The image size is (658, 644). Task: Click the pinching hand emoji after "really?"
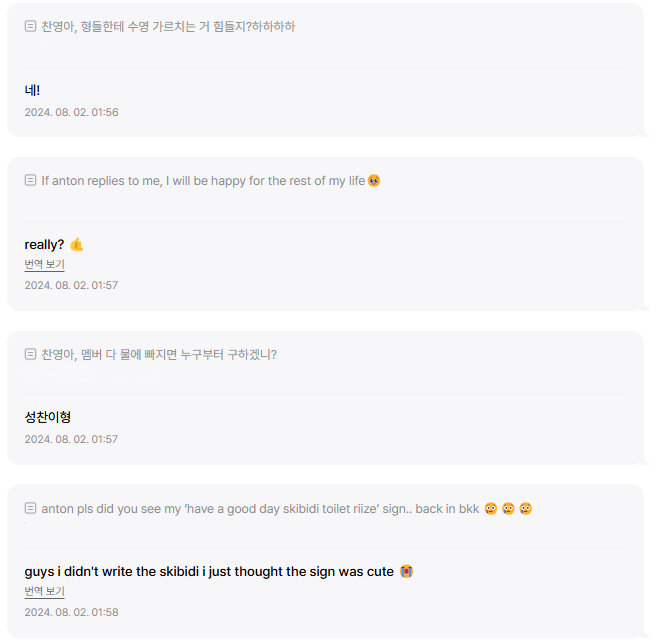(77, 245)
